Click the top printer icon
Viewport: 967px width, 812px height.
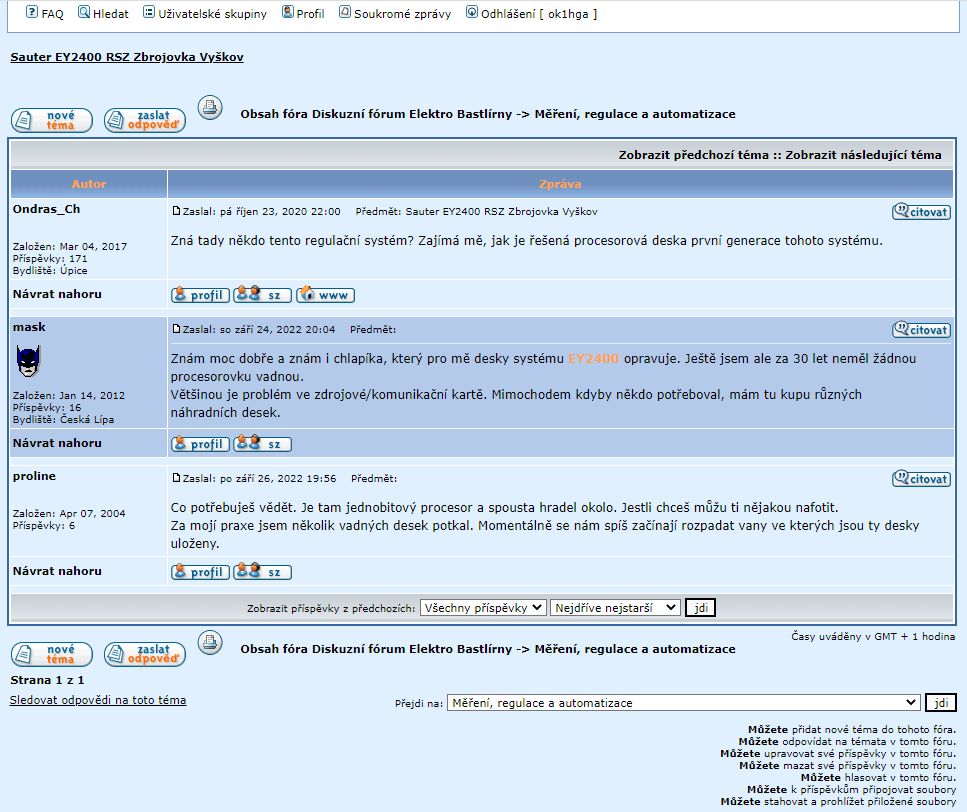click(x=209, y=108)
